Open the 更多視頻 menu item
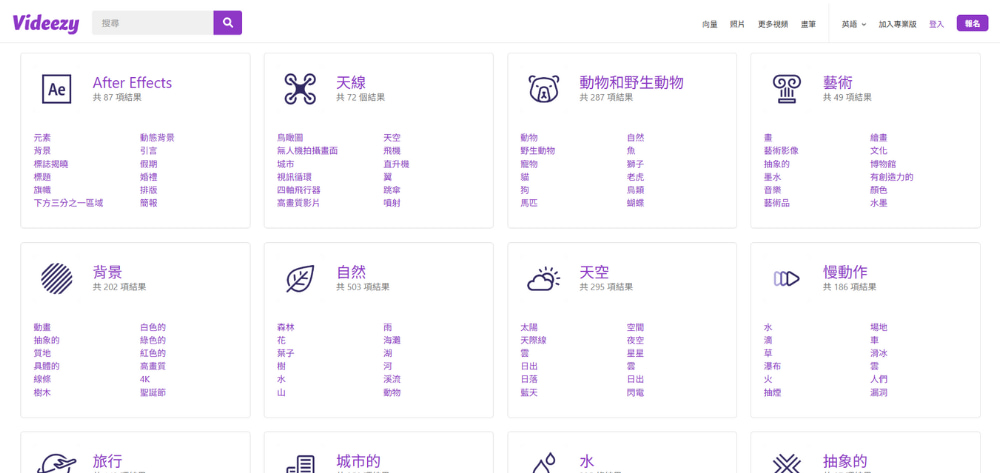Screen dimensions: 1000x473 point(773,24)
